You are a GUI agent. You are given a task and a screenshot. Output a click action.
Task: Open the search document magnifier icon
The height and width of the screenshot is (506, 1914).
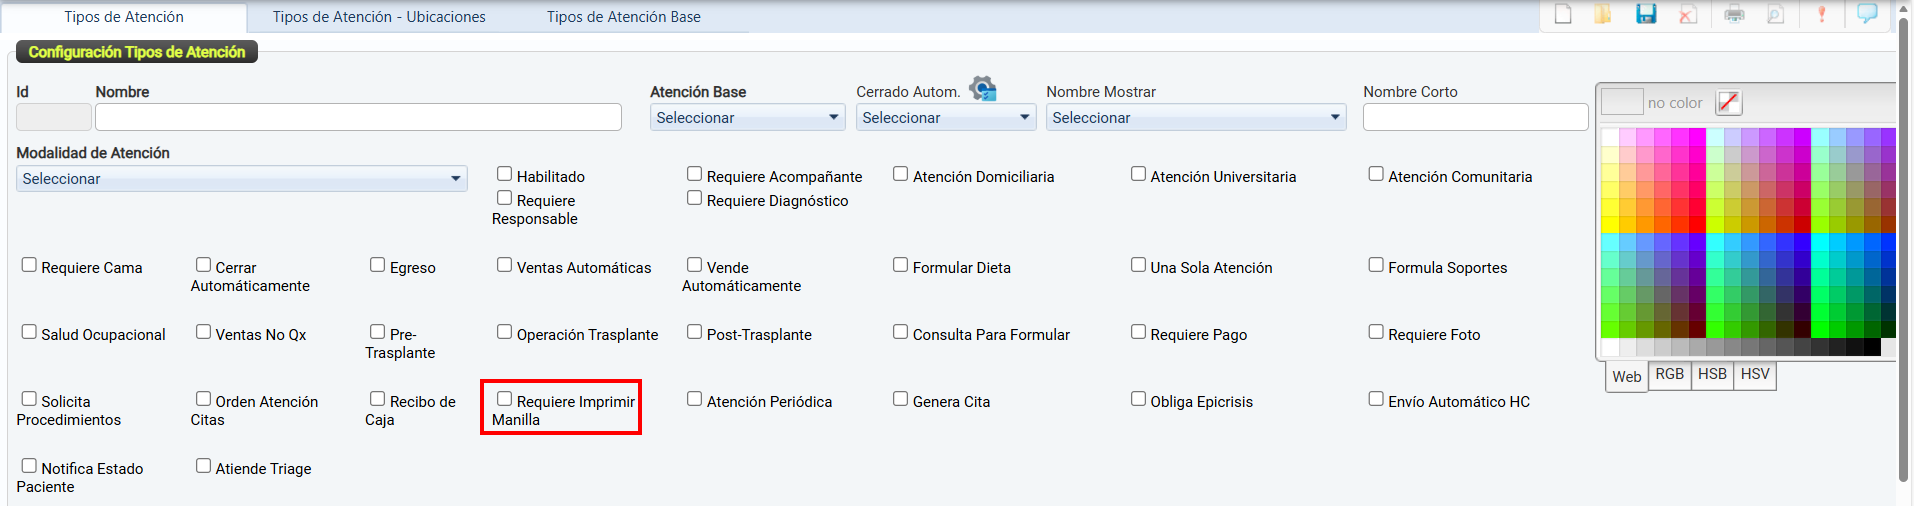(1776, 14)
